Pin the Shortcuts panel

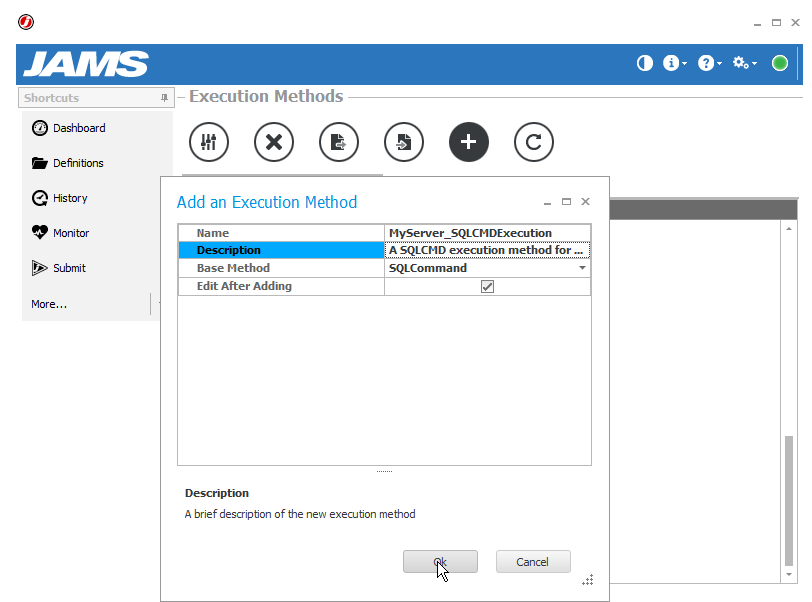[x=164, y=97]
